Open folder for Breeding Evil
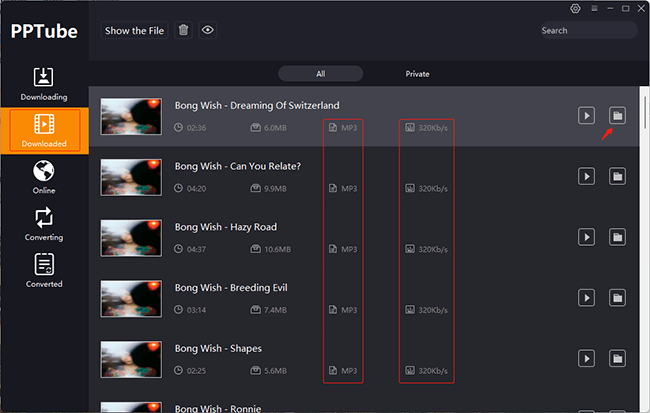Screen dimensions: 650x413 pyautogui.click(x=617, y=298)
